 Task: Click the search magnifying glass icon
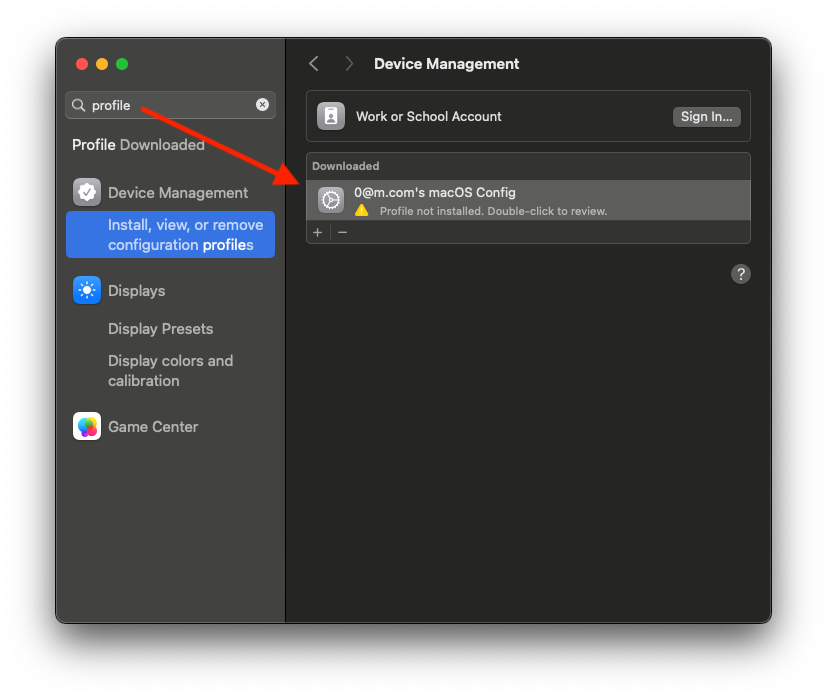tap(79, 105)
